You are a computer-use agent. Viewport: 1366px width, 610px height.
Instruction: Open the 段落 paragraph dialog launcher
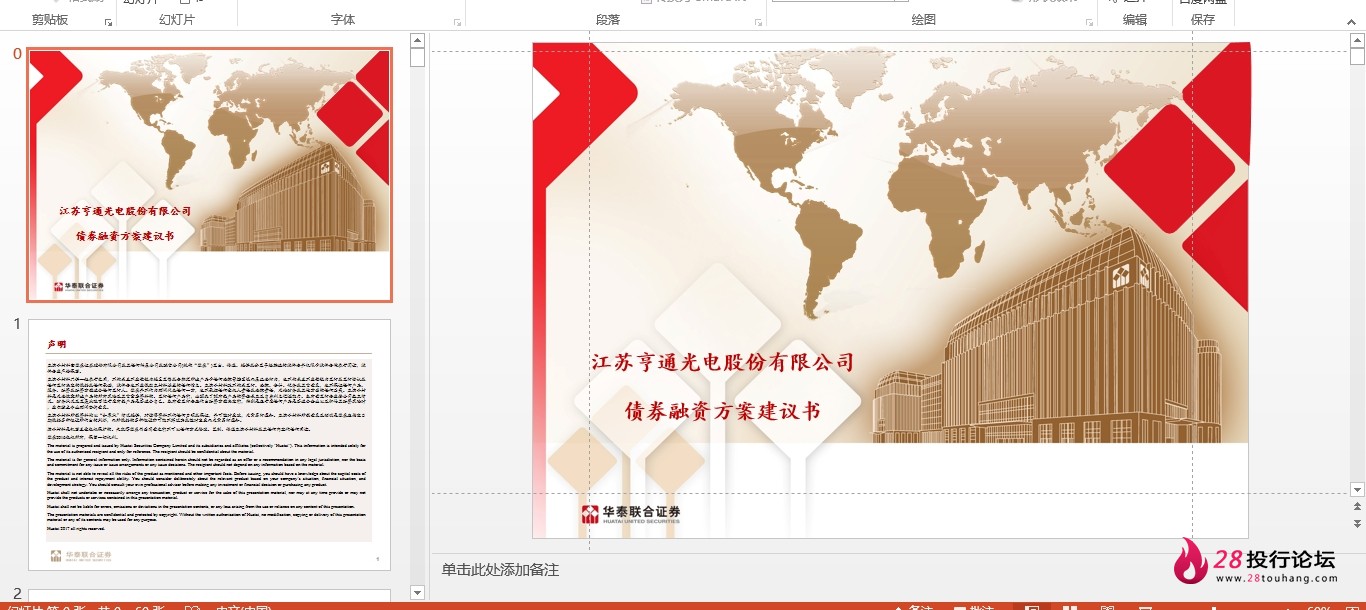(757, 21)
